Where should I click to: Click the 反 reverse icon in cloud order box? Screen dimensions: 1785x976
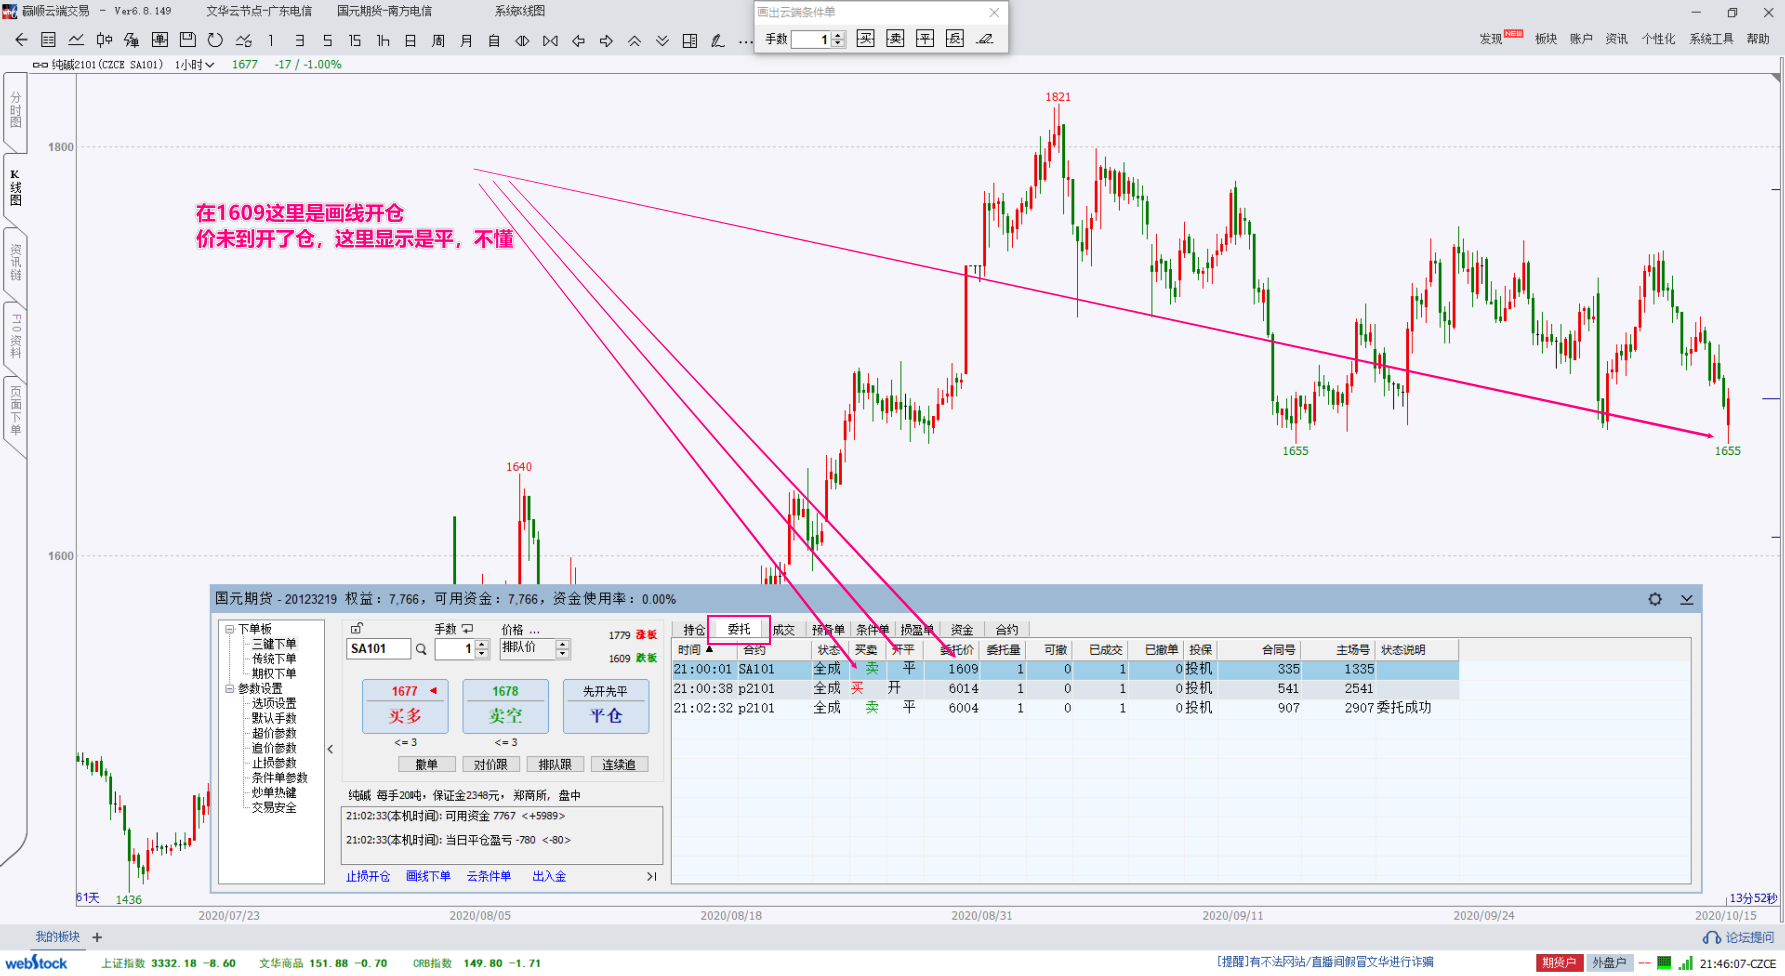(955, 39)
